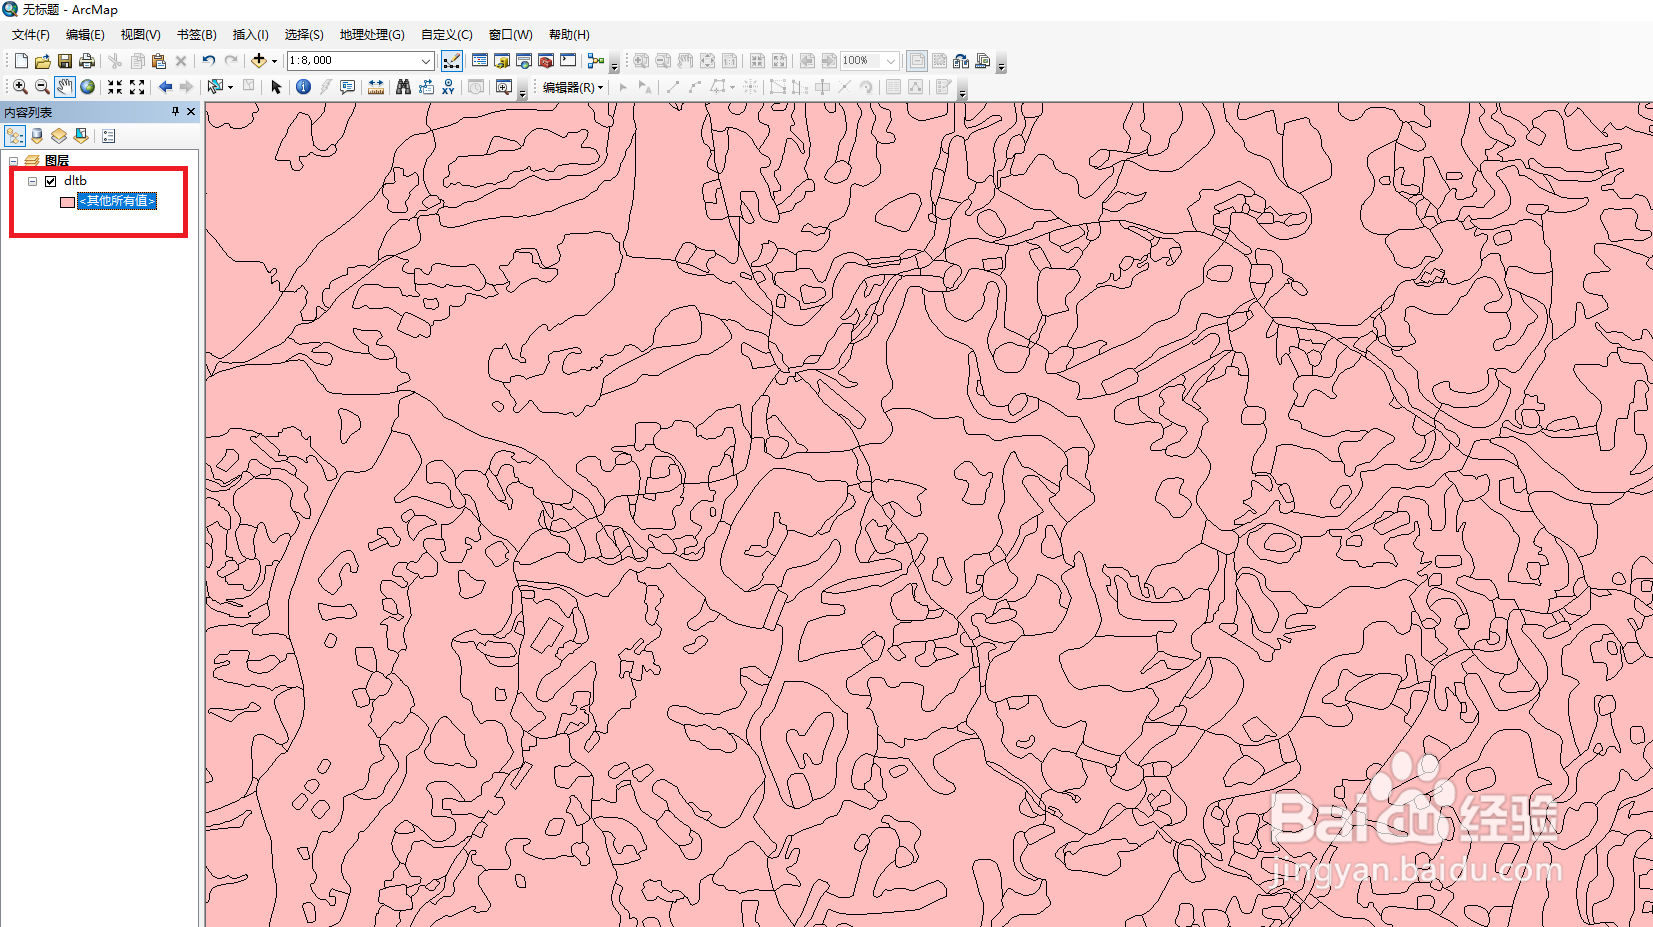Open the 窗口(W) menu

[x=510, y=35]
